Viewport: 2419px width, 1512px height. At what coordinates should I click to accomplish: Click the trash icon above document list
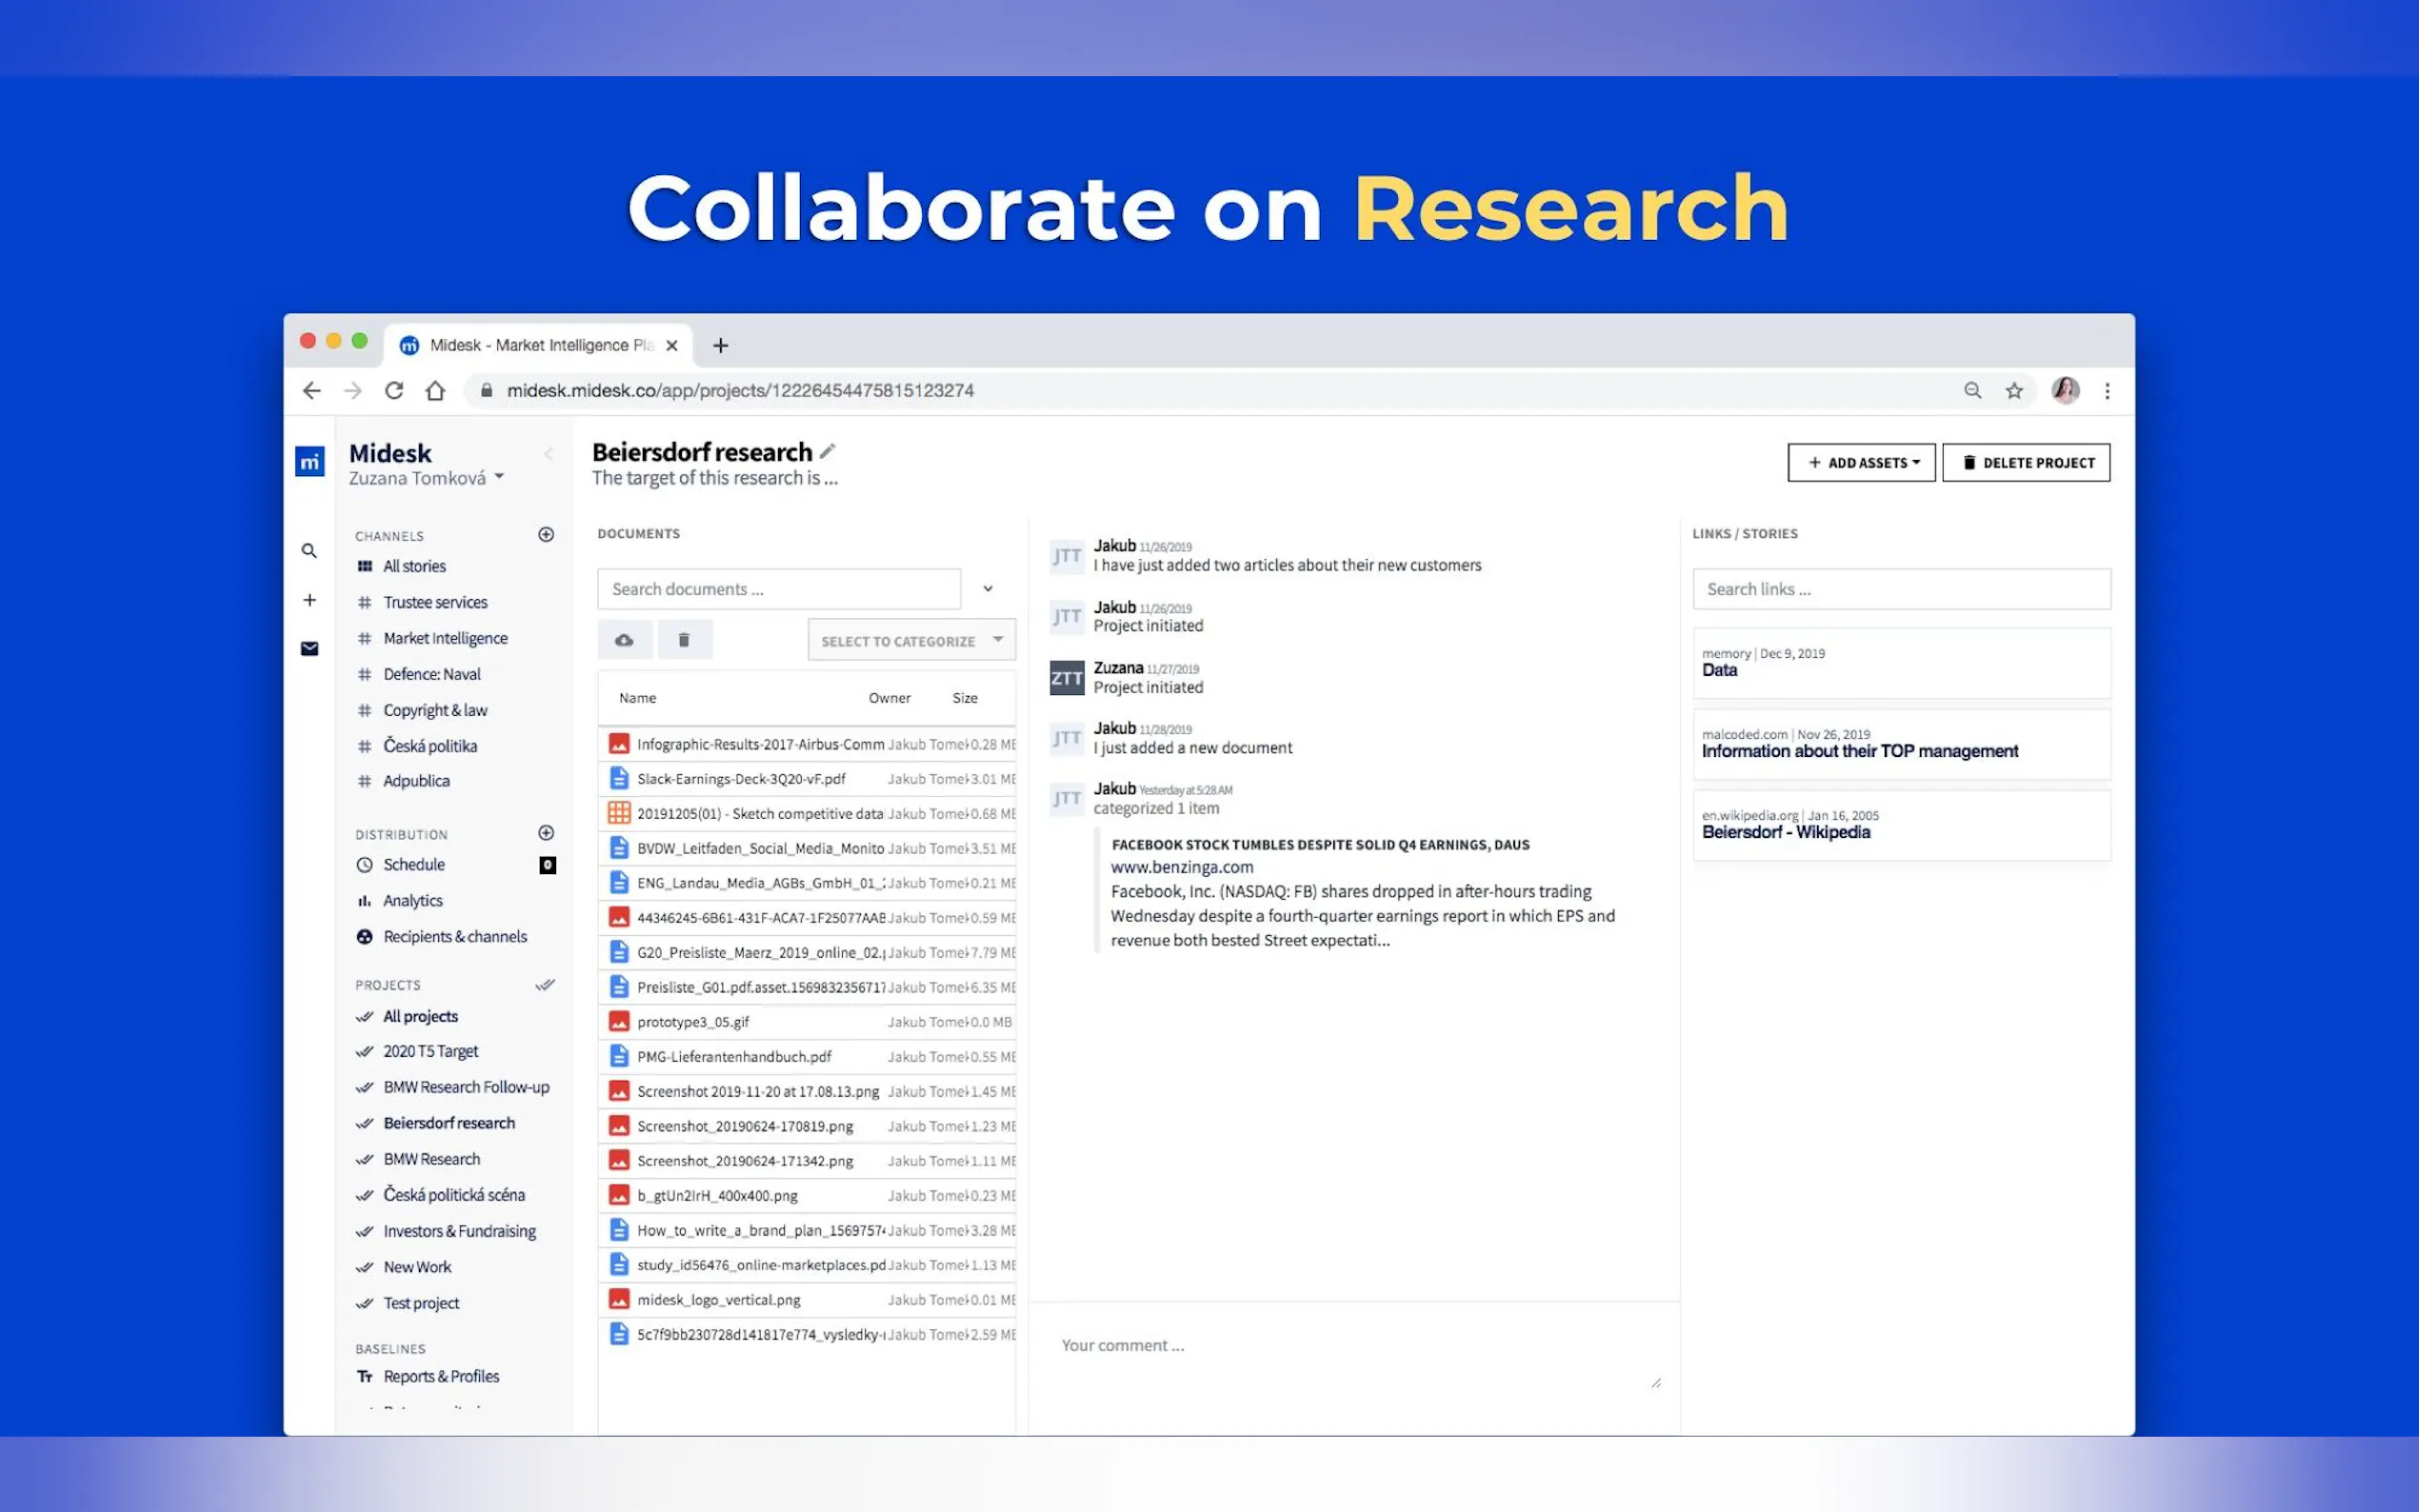(684, 640)
